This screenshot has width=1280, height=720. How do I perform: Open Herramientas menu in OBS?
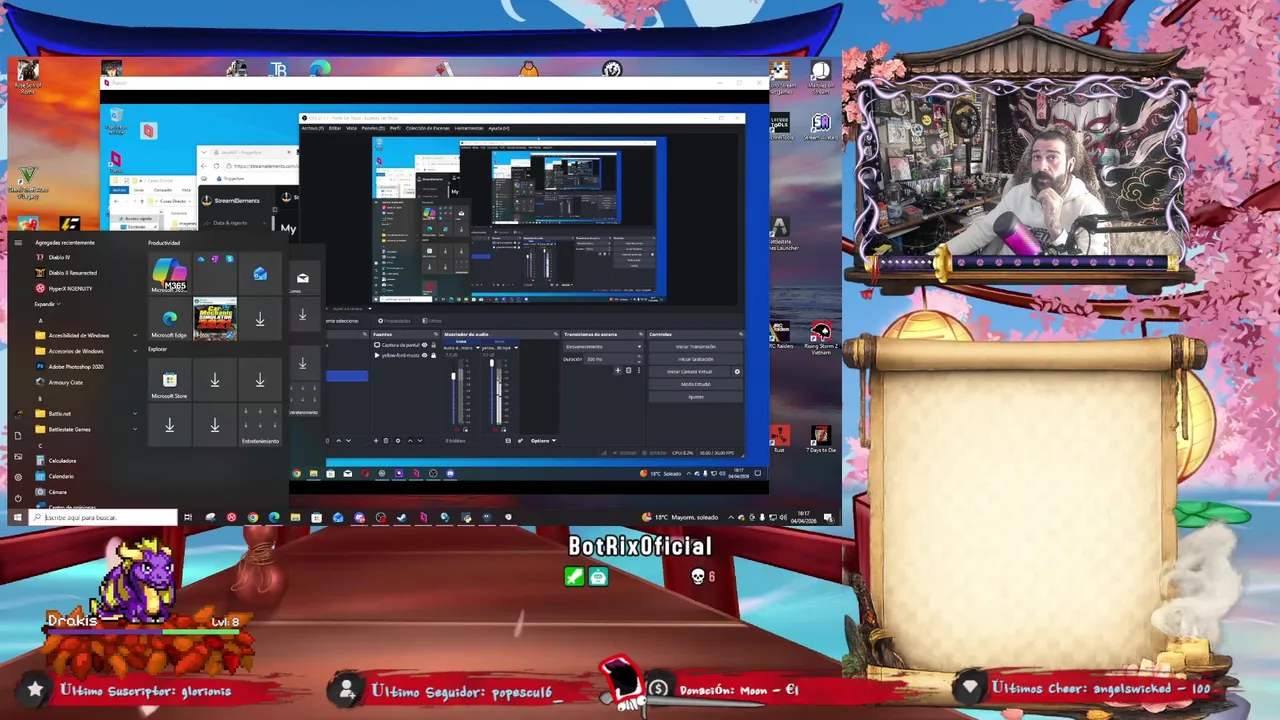click(468, 128)
